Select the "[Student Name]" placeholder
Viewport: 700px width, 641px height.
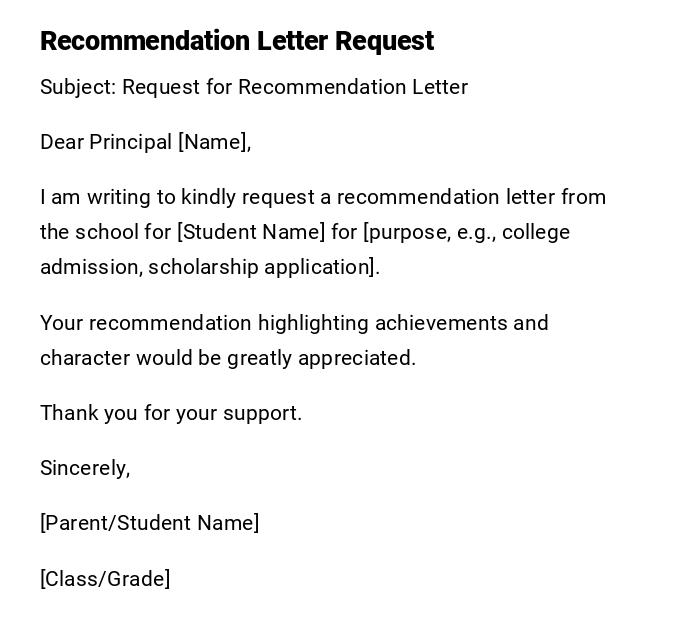251,232
